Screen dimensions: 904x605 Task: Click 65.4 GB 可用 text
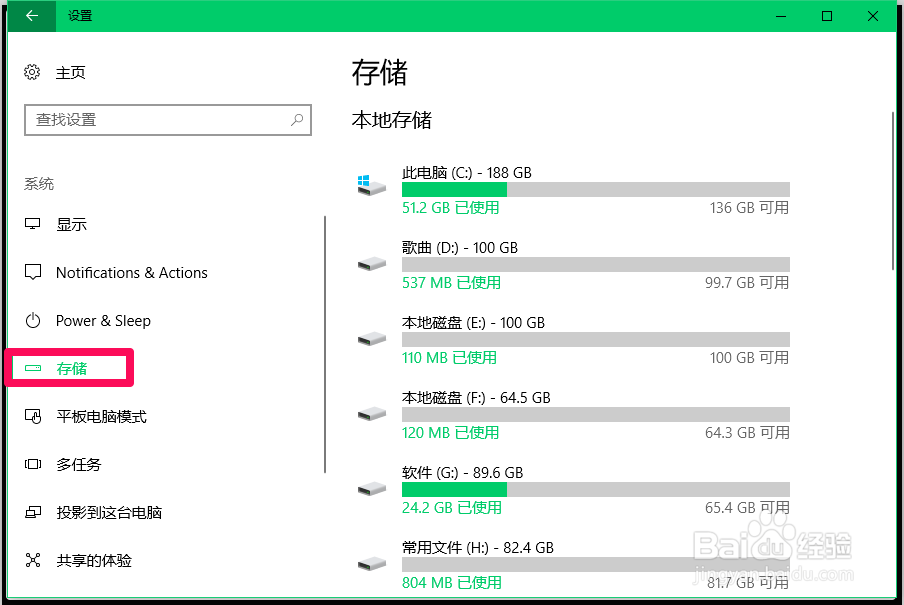747,508
